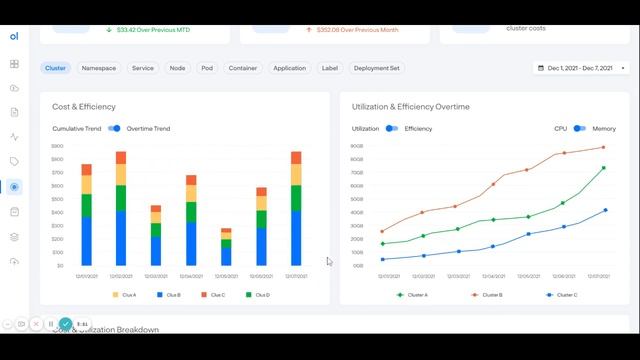The height and width of the screenshot is (360, 640).
Task: Click the Clus C orange legend swatch
Action: pyautogui.click(x=204, y=295)
